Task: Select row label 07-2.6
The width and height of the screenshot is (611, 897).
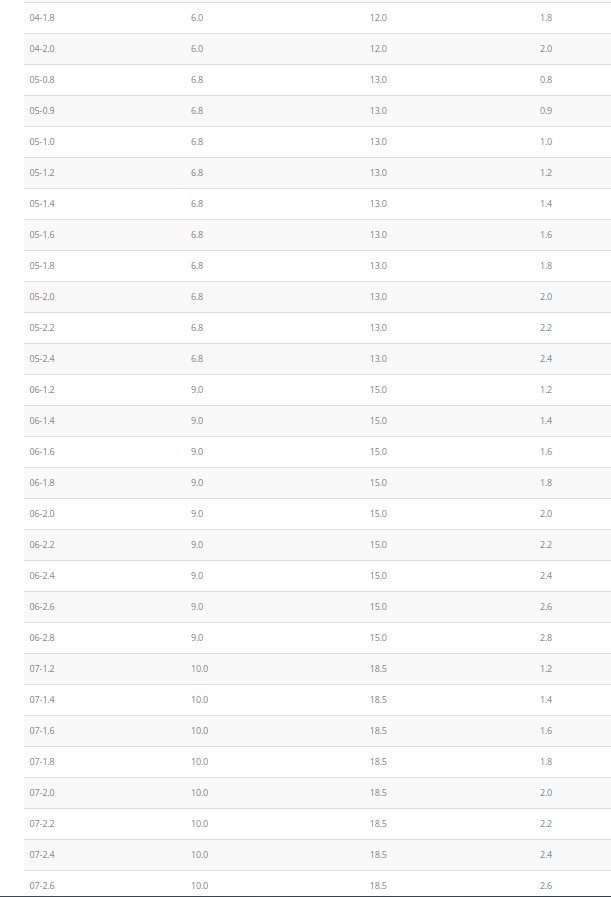Action: click(x=42, y=886)
